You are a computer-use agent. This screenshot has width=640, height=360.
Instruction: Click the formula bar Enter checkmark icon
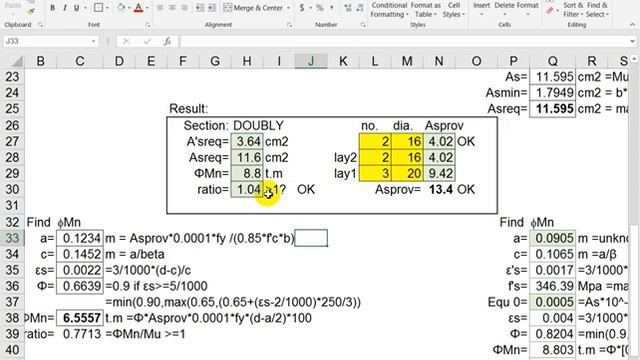point(147,41)
